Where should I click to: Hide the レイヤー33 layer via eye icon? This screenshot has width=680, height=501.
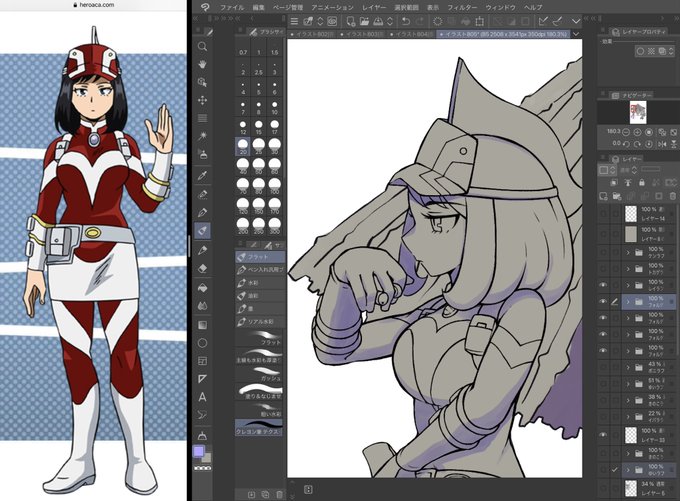(x=603, y=434)
